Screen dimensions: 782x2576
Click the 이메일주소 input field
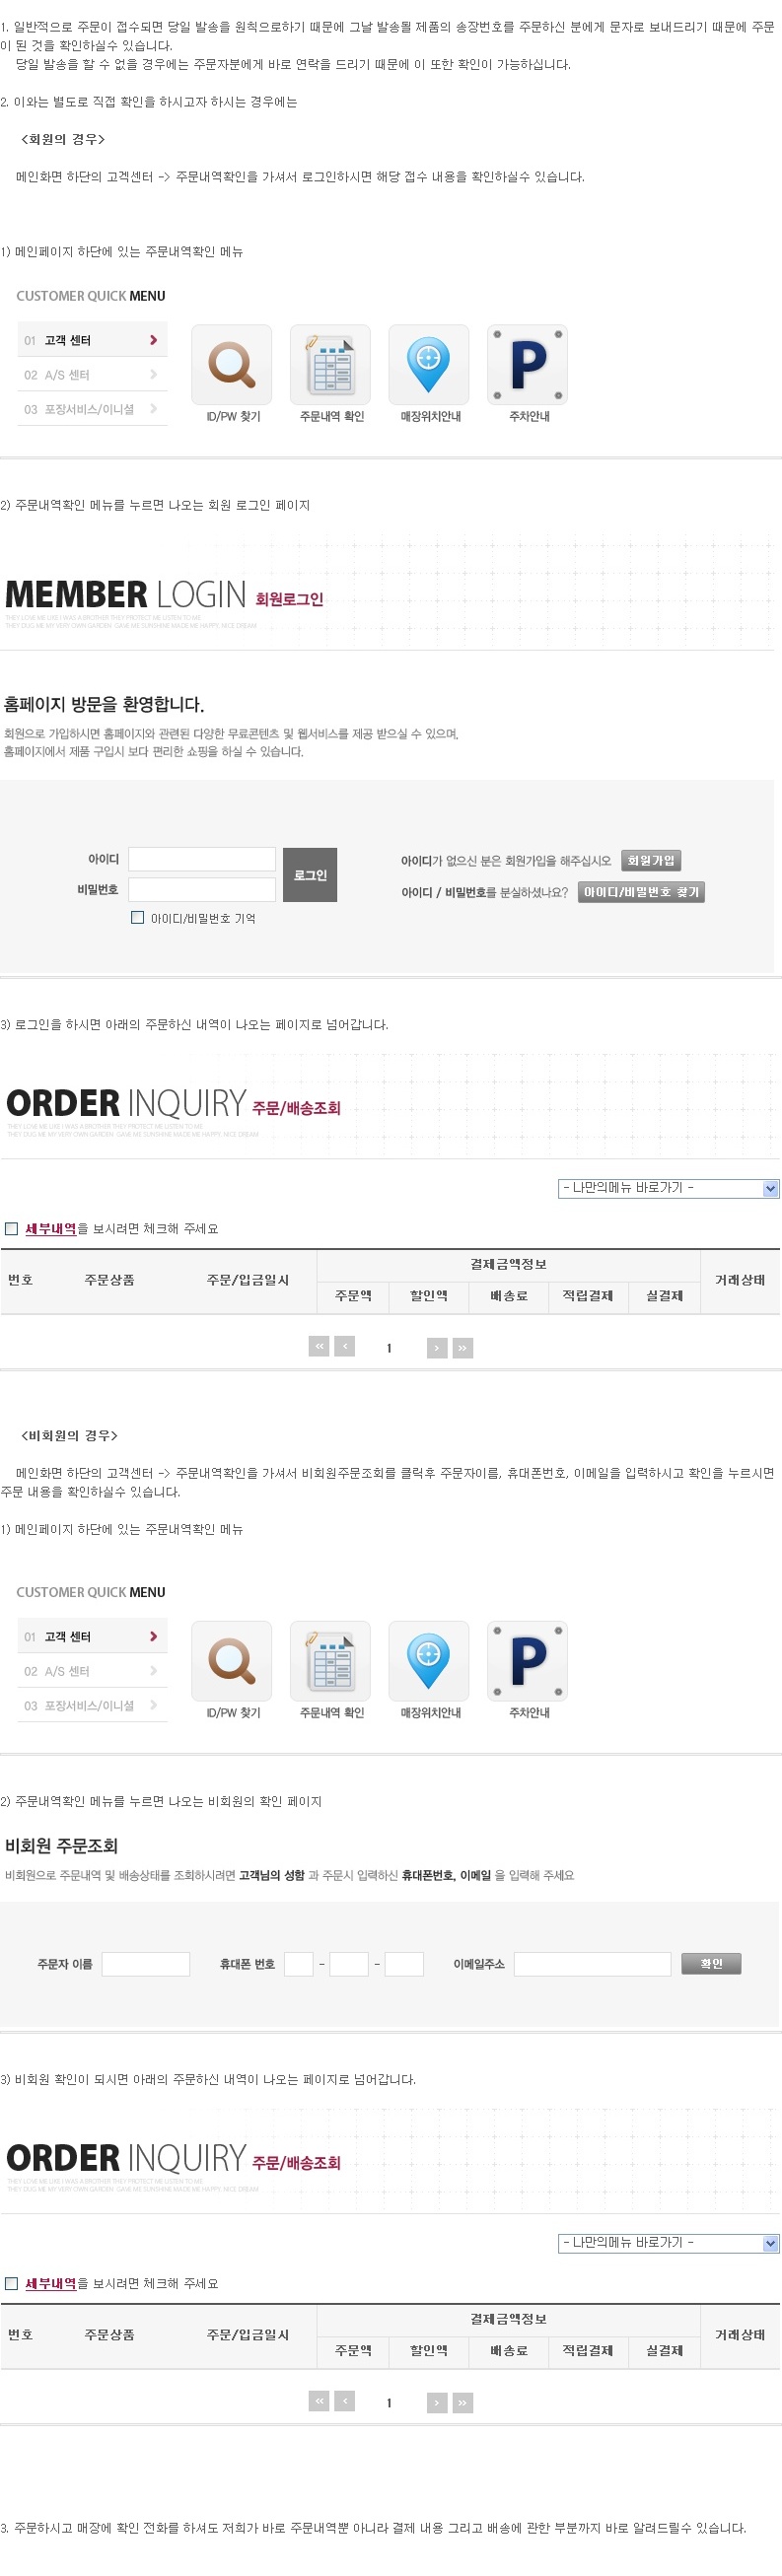592,1964
